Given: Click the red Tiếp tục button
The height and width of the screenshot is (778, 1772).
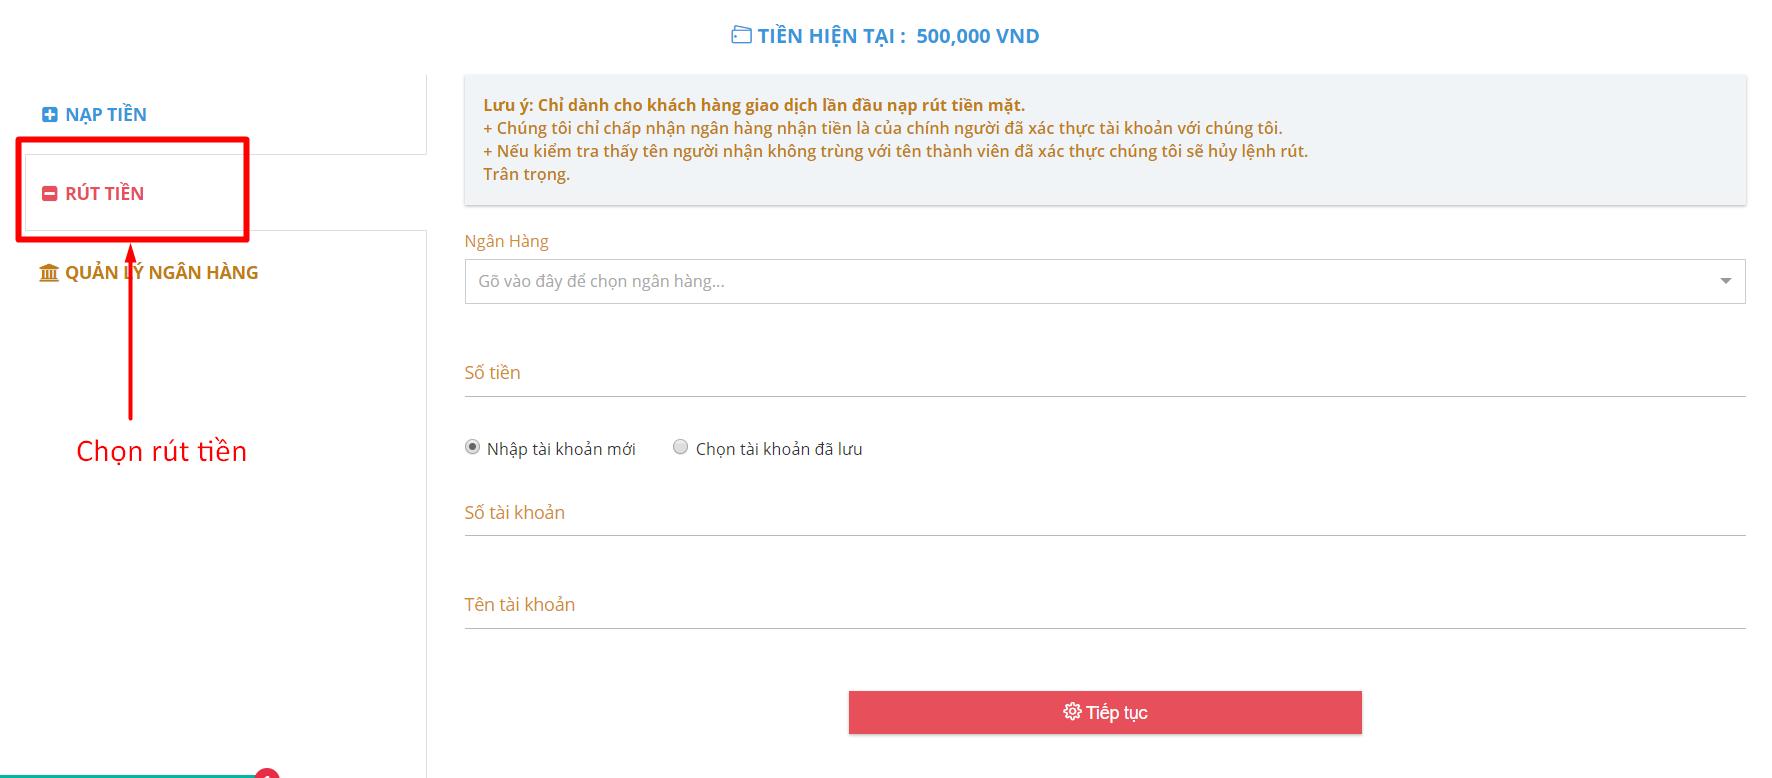Looking at the screenshot, I should click(1105, 712).
